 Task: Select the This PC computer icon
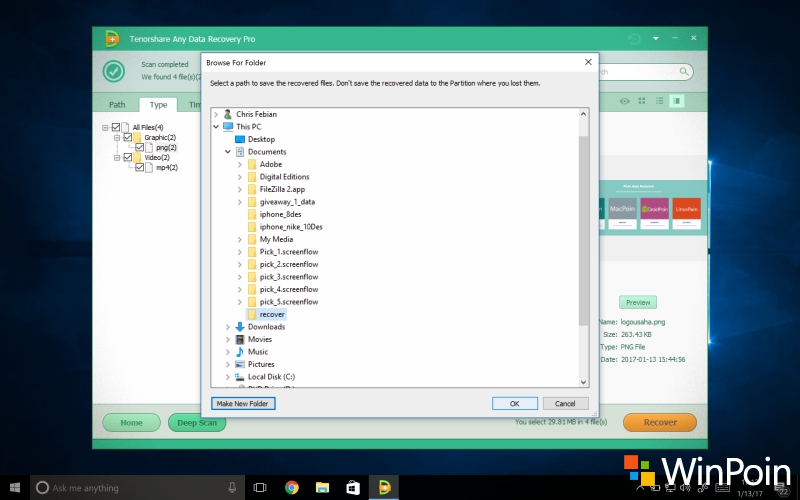point(228,127)
